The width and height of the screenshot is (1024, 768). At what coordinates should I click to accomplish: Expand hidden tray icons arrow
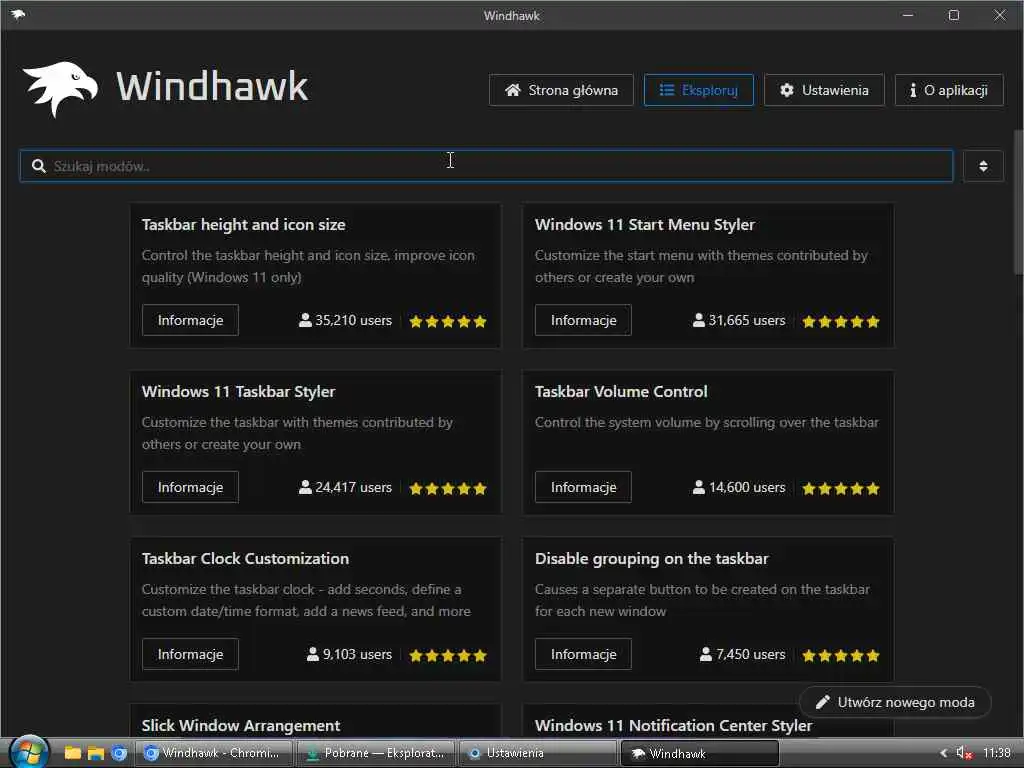tap(943, 753)
